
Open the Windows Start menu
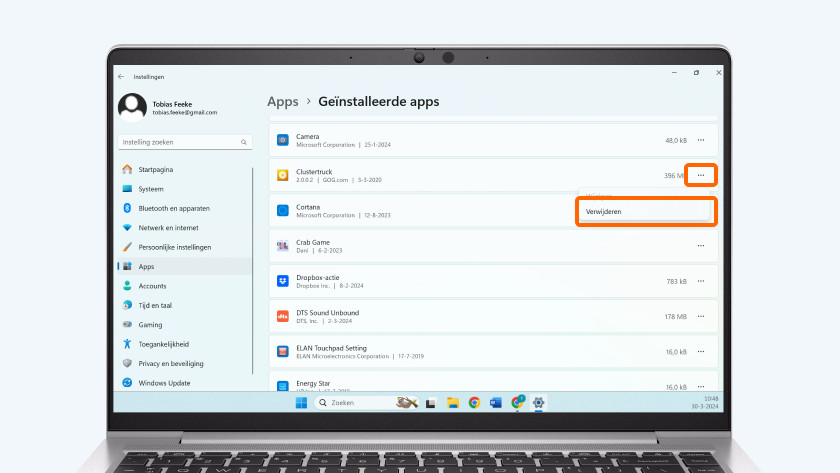click(x=302, y=402)
